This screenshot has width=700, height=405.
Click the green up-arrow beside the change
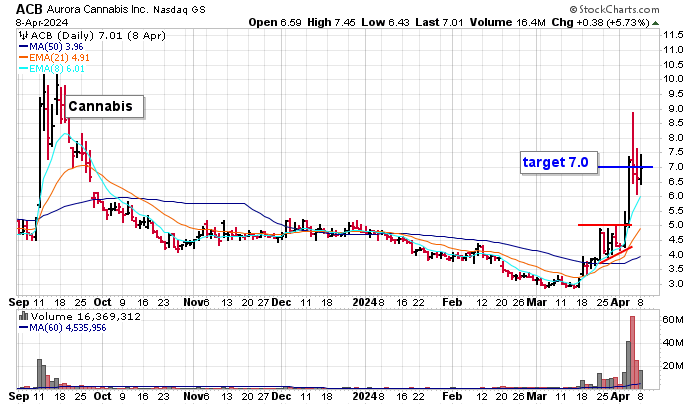coord(655,23)
